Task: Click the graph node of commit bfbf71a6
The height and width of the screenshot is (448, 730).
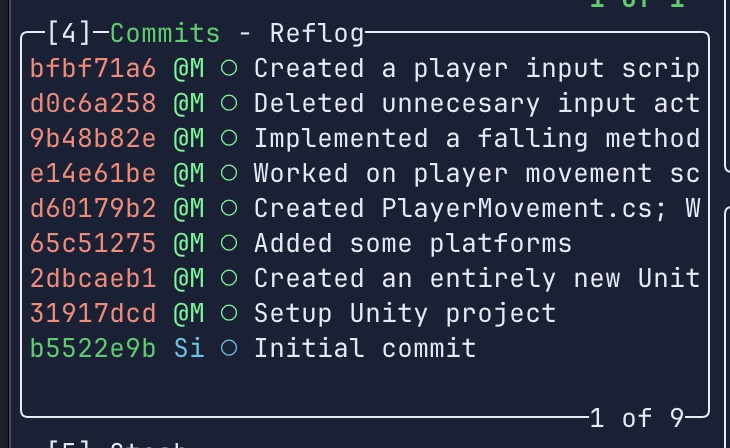Action: [x=229, y=69]
